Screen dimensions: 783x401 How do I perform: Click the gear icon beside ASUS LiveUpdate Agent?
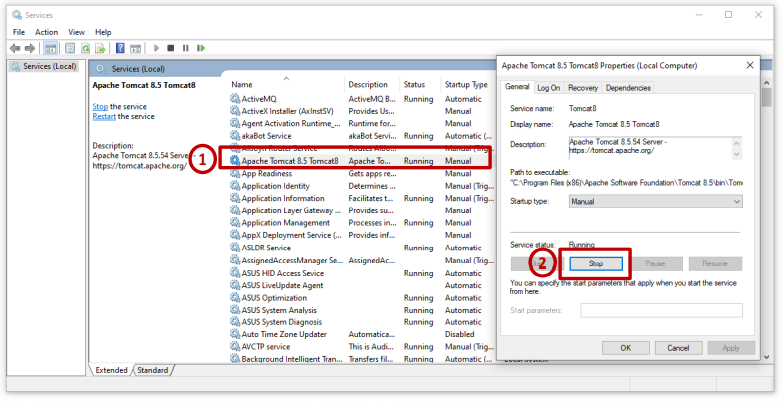pyautogui.click(x=235, y=285)
